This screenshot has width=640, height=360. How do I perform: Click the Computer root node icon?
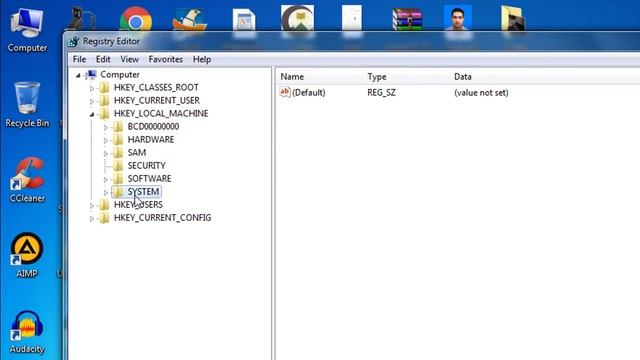(x=91, y=74)
